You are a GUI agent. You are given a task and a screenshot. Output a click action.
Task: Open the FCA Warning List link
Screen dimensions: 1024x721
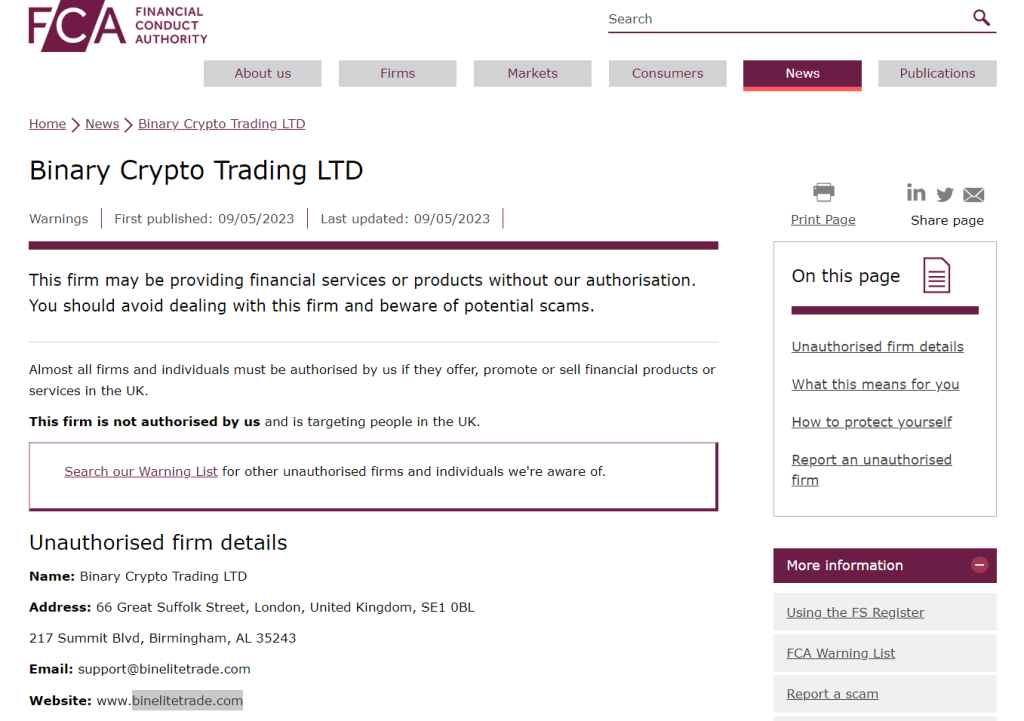(x=840, y=653)
